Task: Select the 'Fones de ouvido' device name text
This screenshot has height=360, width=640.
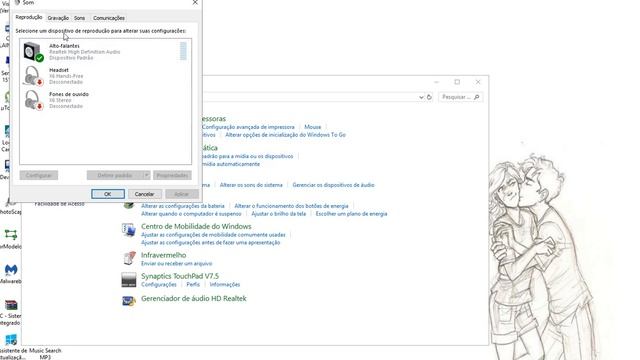Action: (x=69, y=94)
